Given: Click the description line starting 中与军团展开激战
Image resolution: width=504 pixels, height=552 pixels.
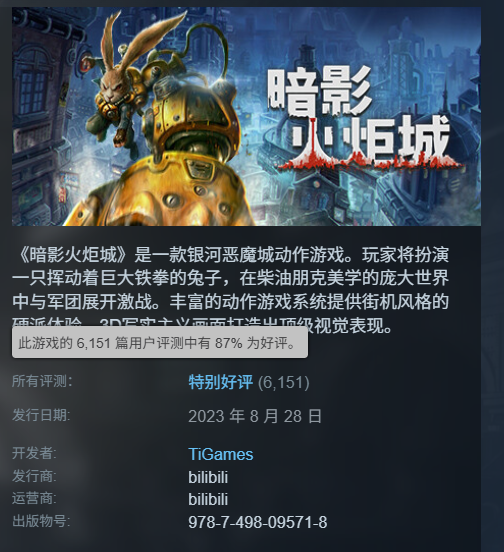Looking at the screenshot, I should (231, 302).
